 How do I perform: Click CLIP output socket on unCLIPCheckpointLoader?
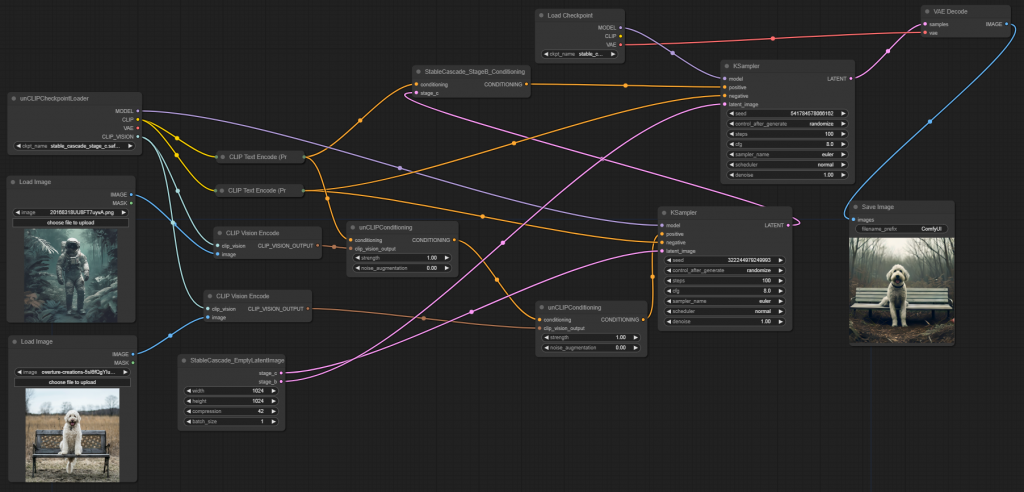(138, 120)
